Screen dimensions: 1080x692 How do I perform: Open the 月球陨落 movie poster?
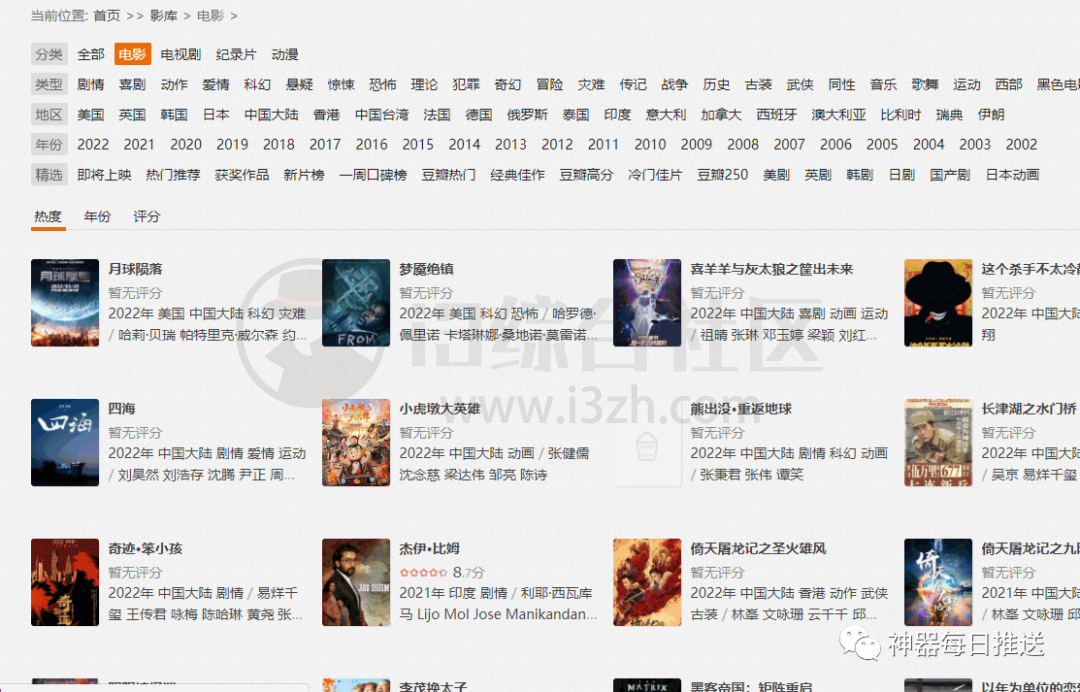tap(65, 302)
